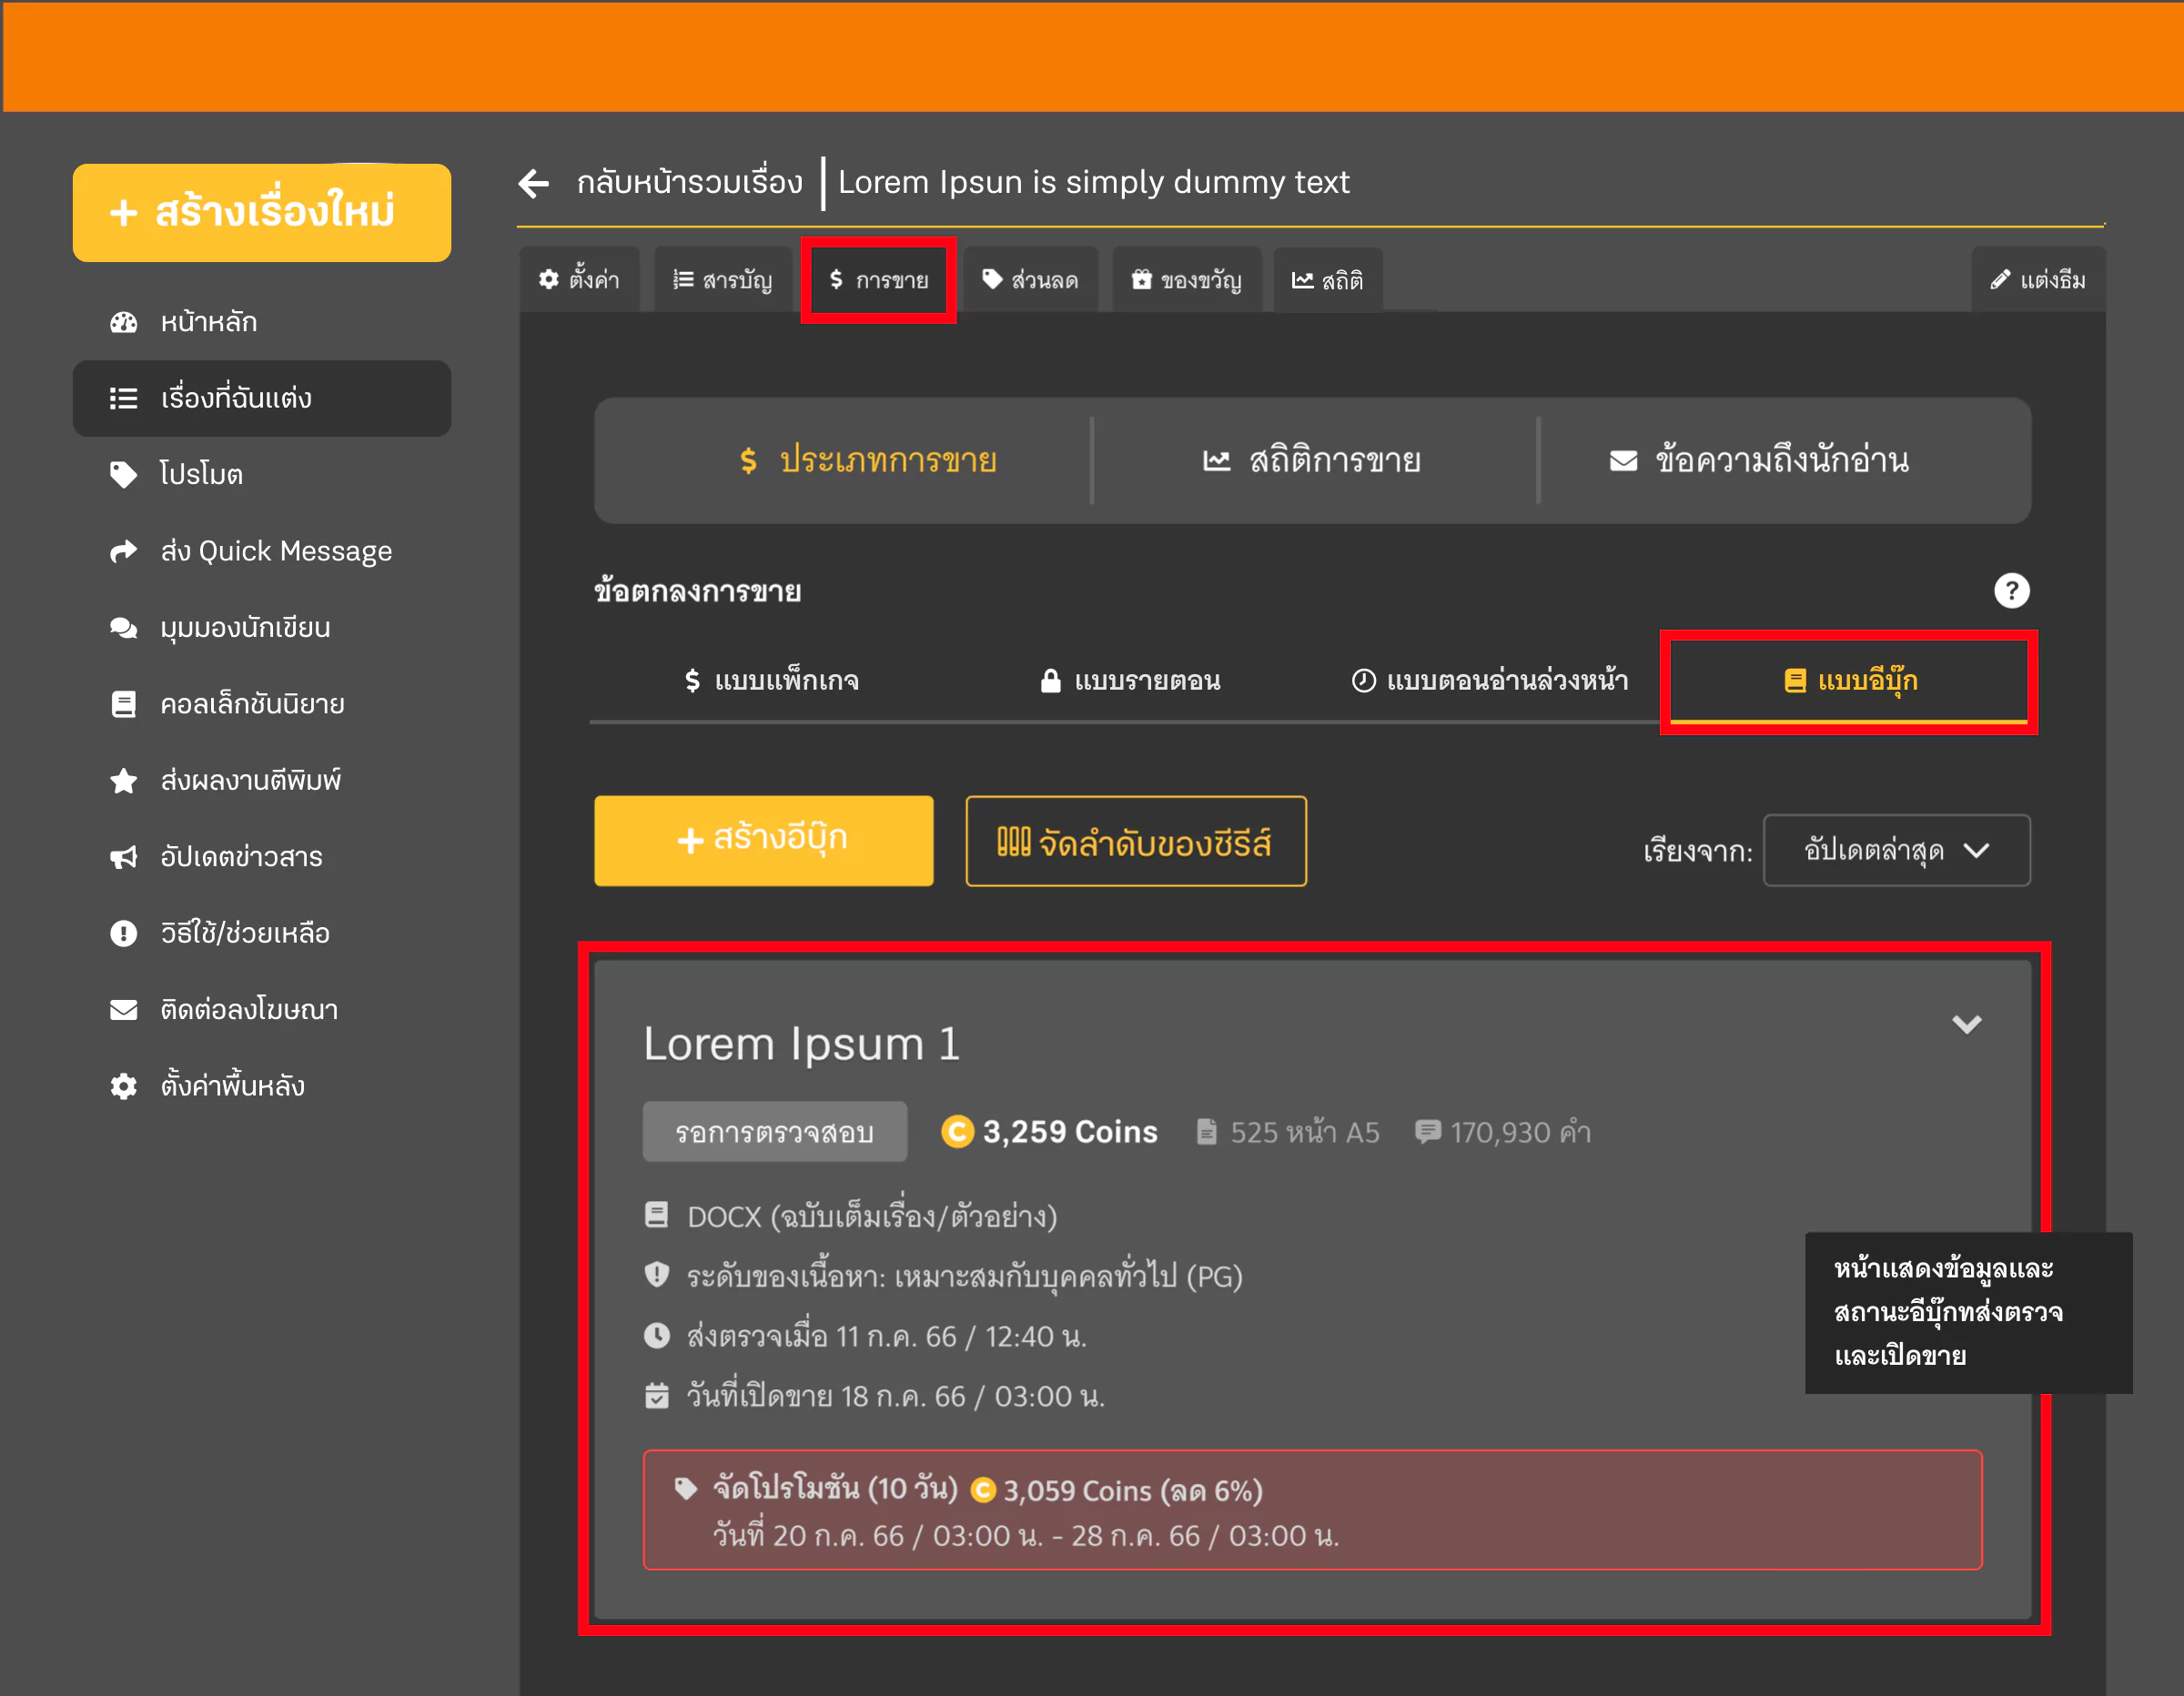Open the การขาย tab
This screenshot has height=1696, width=2184.
pyautogui.click(x=878, y=280)
